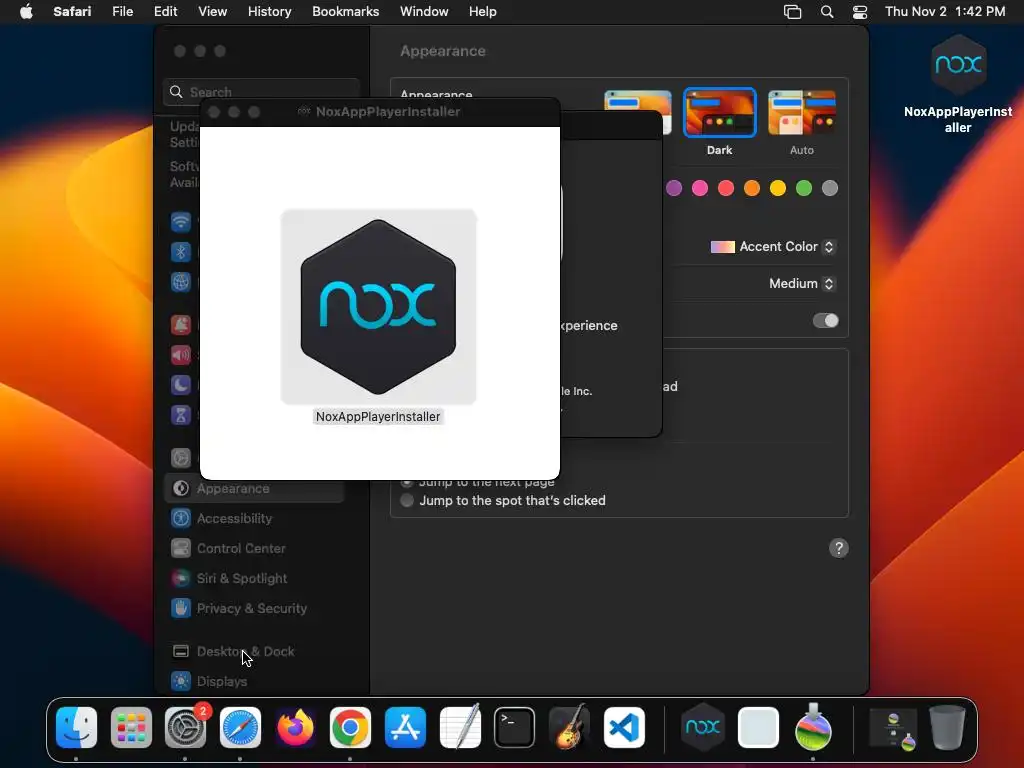Open the Window menu

[x=424, y=12]
